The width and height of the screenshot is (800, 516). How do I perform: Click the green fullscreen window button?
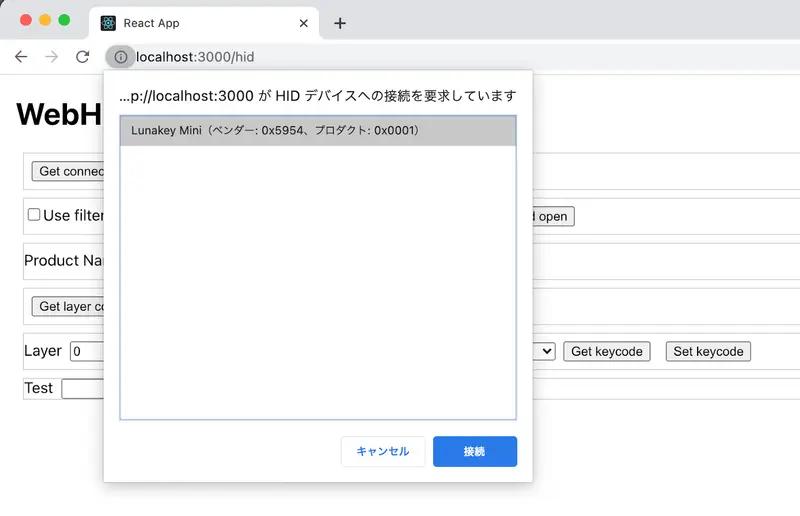[x=64, y=20]
